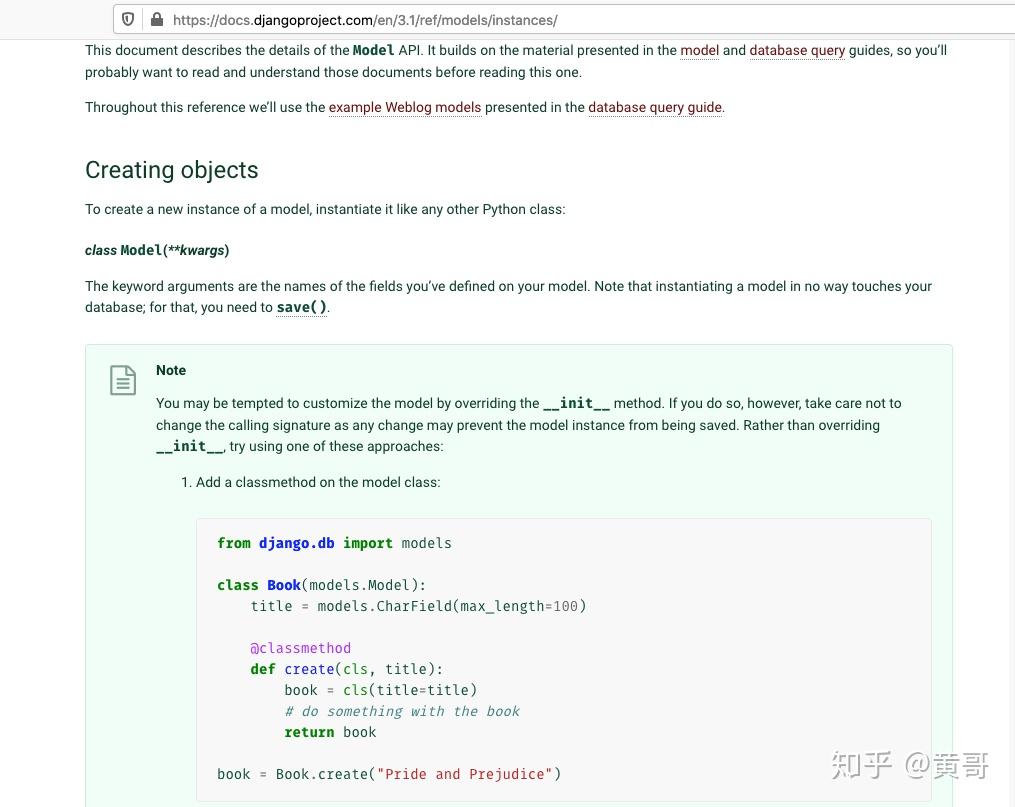Click the "Creating objects" heading
1015x807 pixels.
[x=172, y=170]
